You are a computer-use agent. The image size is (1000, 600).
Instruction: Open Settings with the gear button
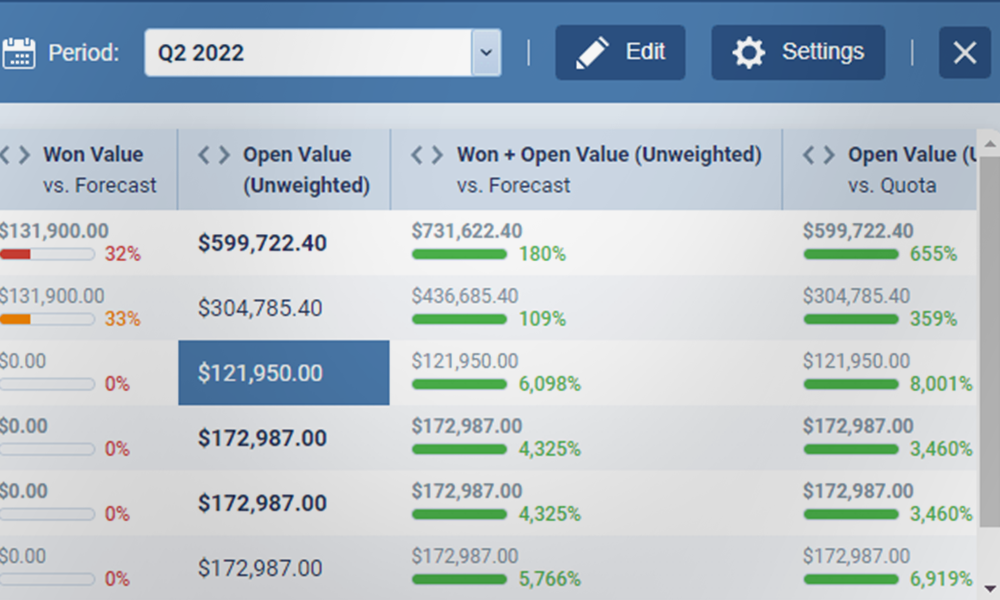(x=798, y=53)
